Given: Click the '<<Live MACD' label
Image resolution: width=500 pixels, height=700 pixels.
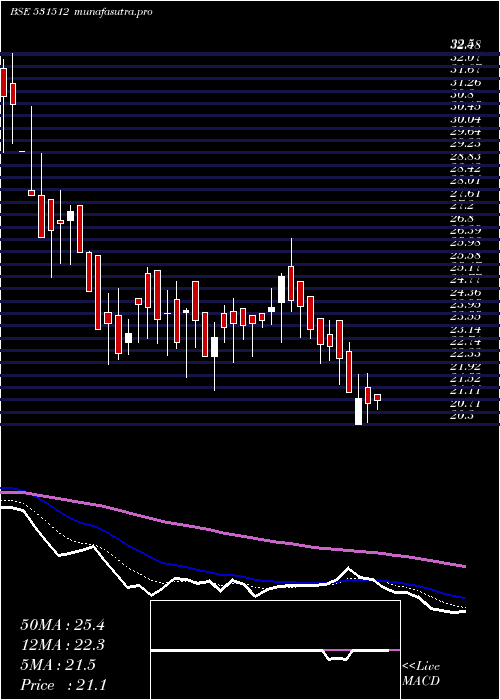Looking at the screenshot, I should tap(421, 674).
